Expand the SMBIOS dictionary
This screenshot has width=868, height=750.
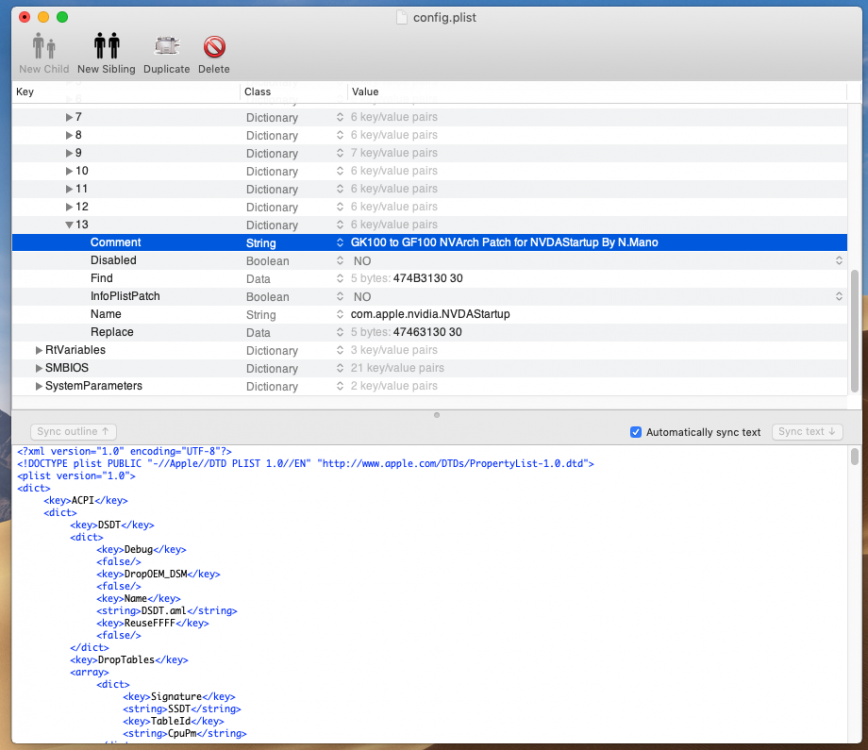pos(39,368)
